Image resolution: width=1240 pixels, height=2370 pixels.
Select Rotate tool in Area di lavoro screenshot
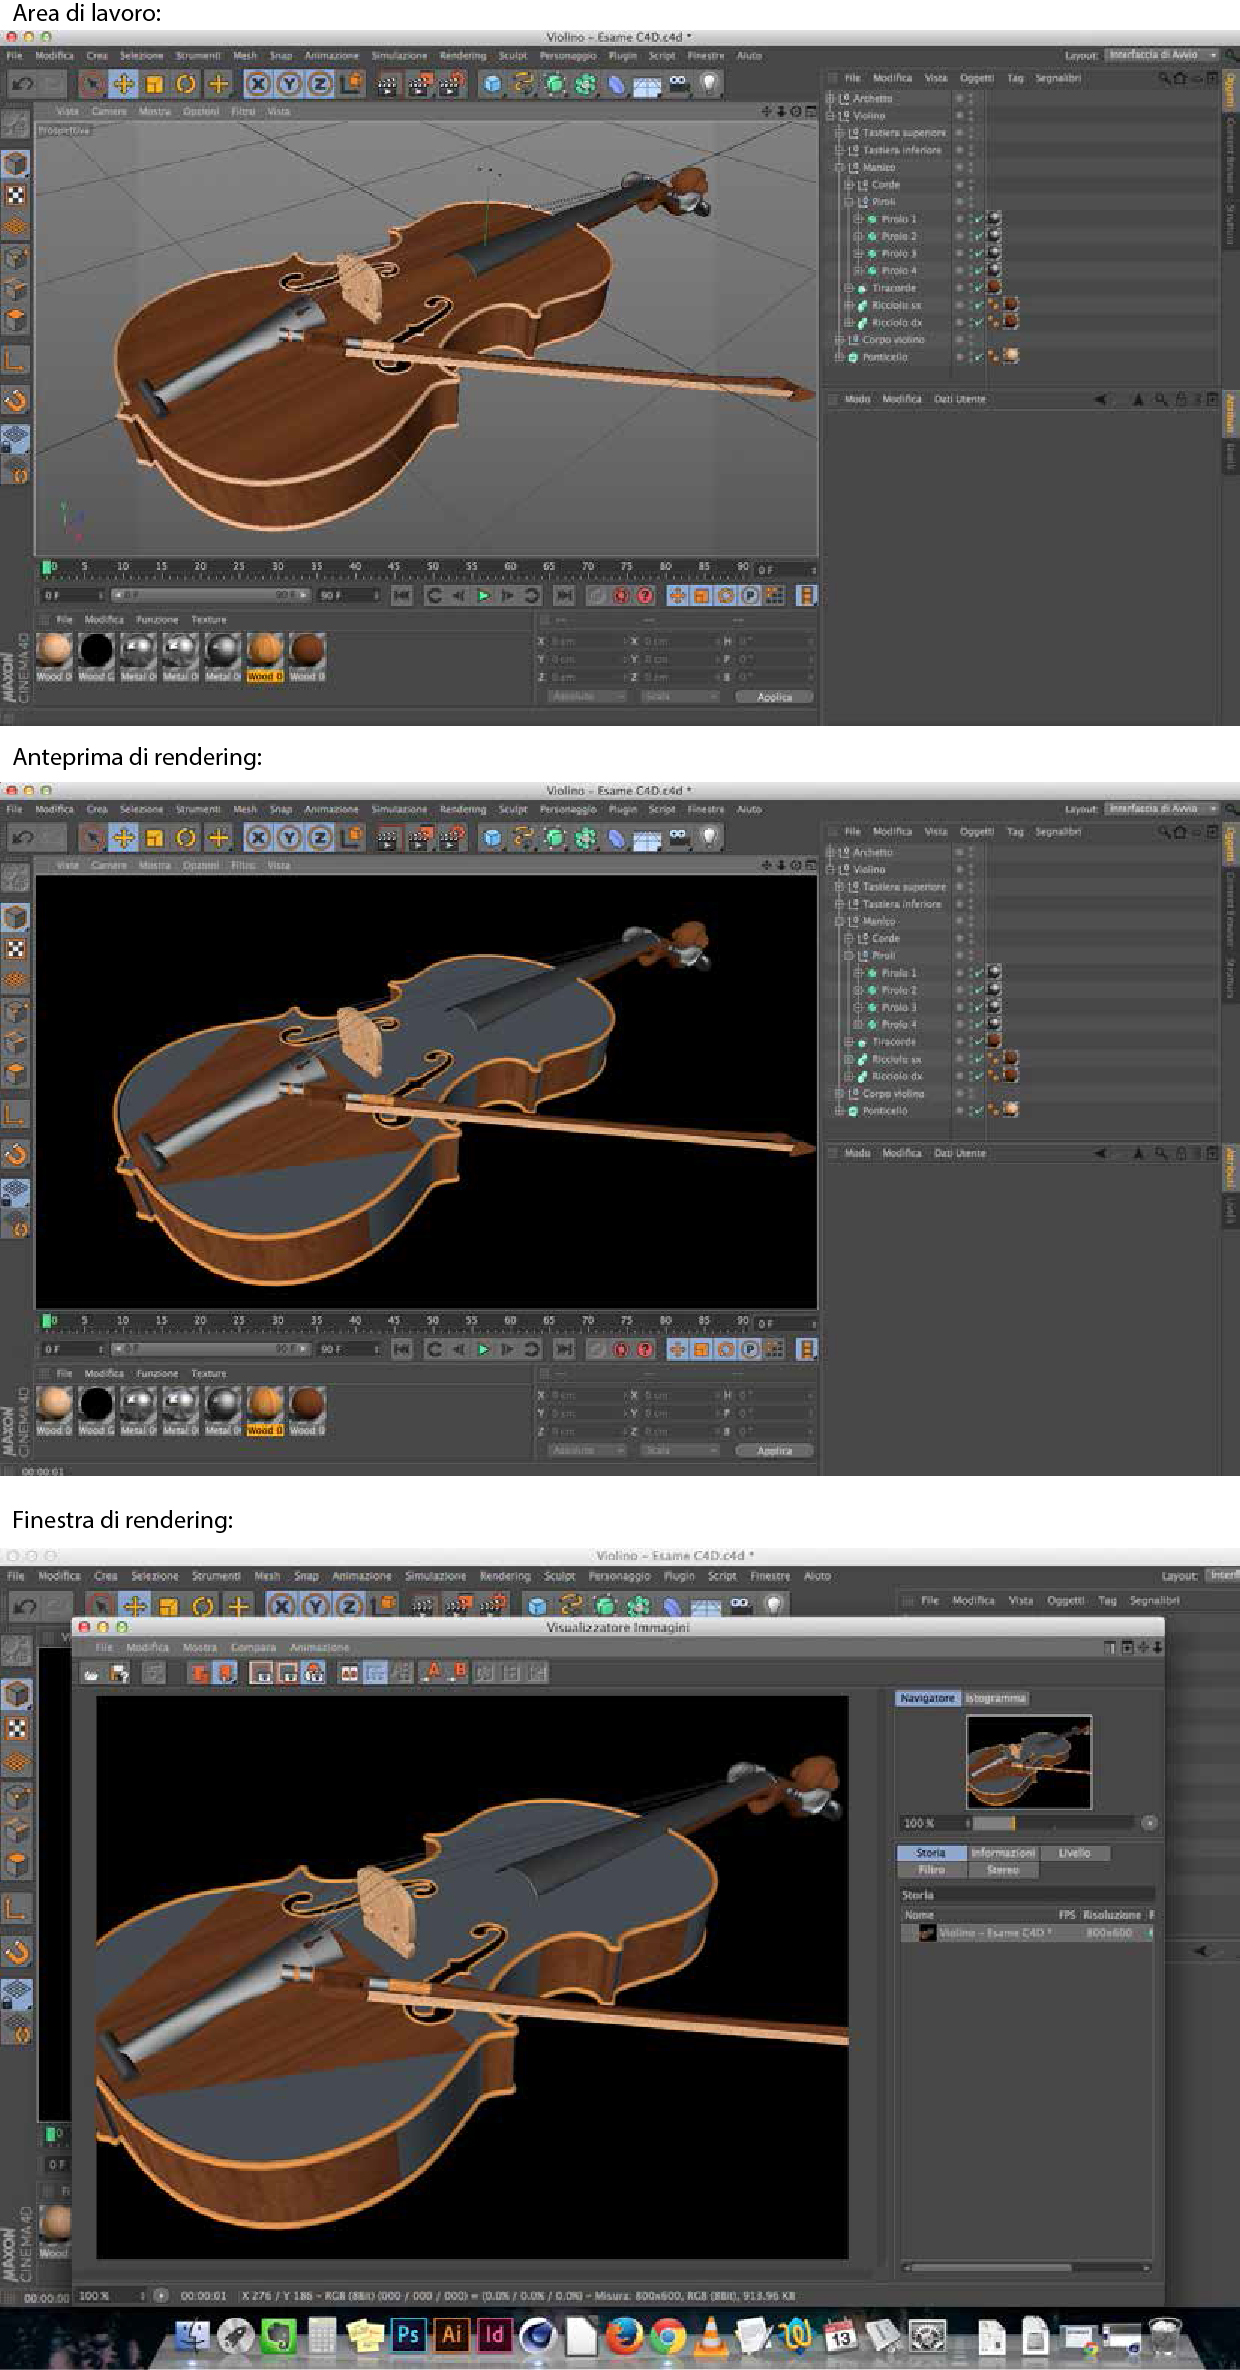(x=186, y=84)
